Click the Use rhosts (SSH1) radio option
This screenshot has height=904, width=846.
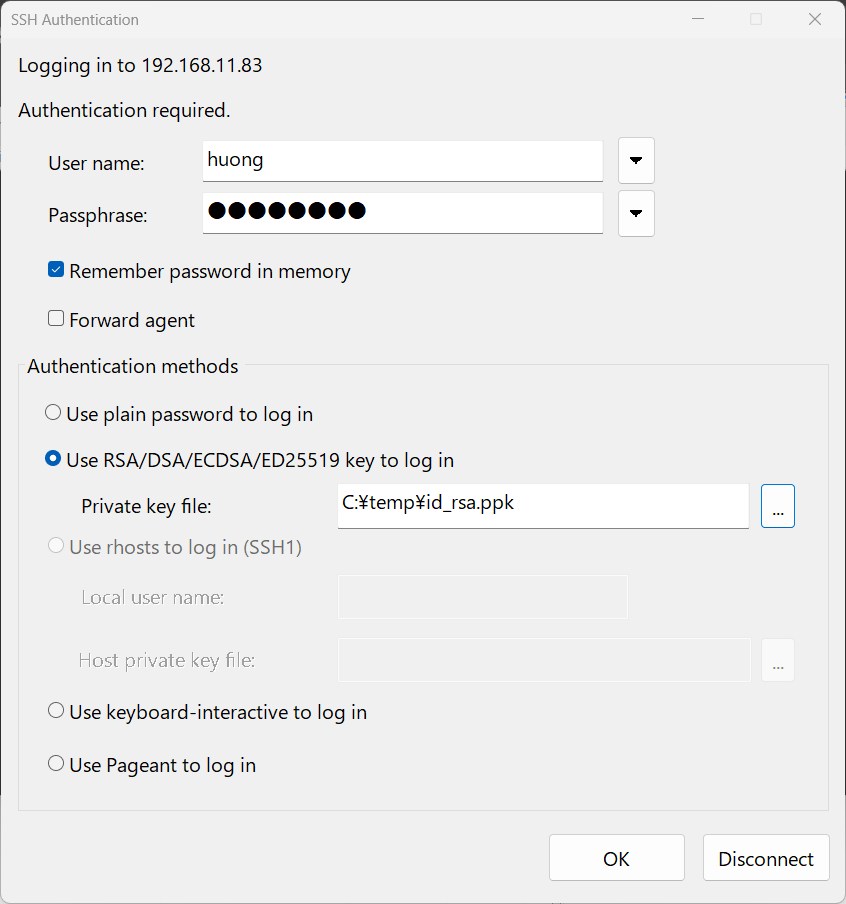coord(56,545)
